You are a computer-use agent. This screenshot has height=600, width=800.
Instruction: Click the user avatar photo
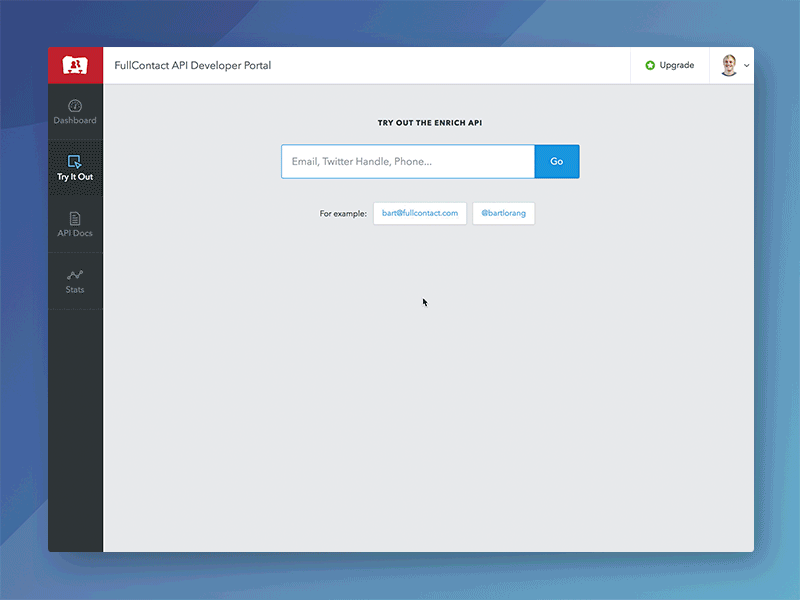pos(729,65)
